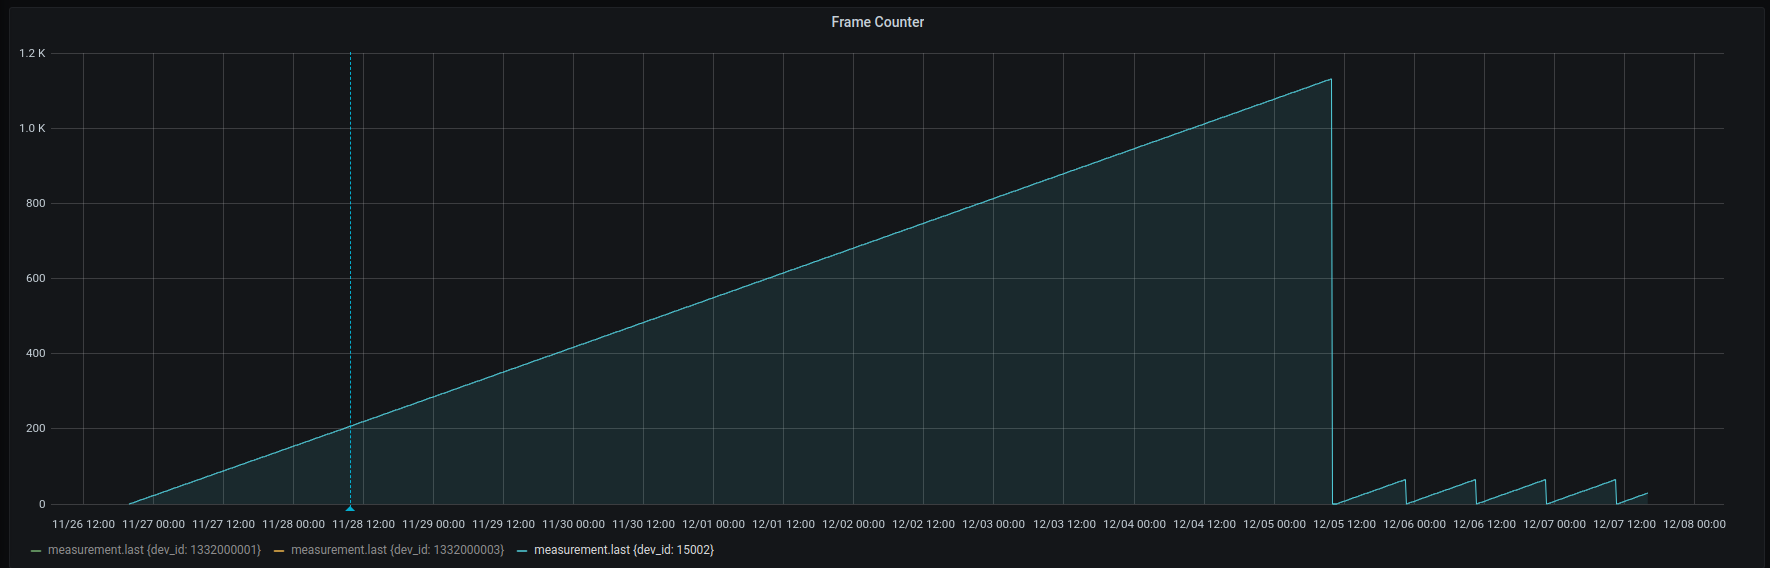
Task: Click the peak of the line near 12/05 12:00
Action: pyautogui.click(x=1330, y=79)
